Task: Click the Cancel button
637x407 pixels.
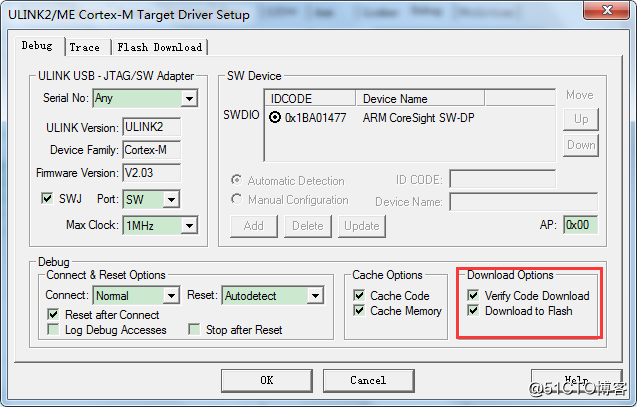Action: click(368, 381)
